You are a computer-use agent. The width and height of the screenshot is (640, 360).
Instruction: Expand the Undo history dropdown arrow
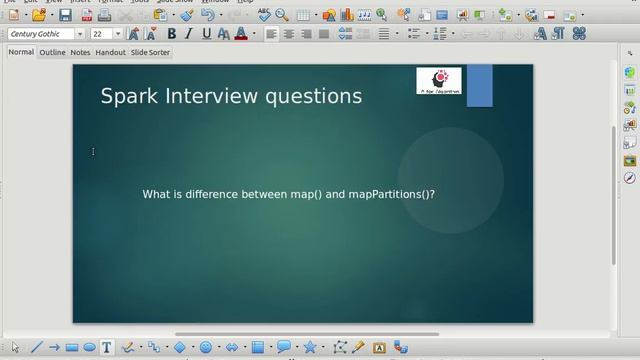[x=221, y=15]
